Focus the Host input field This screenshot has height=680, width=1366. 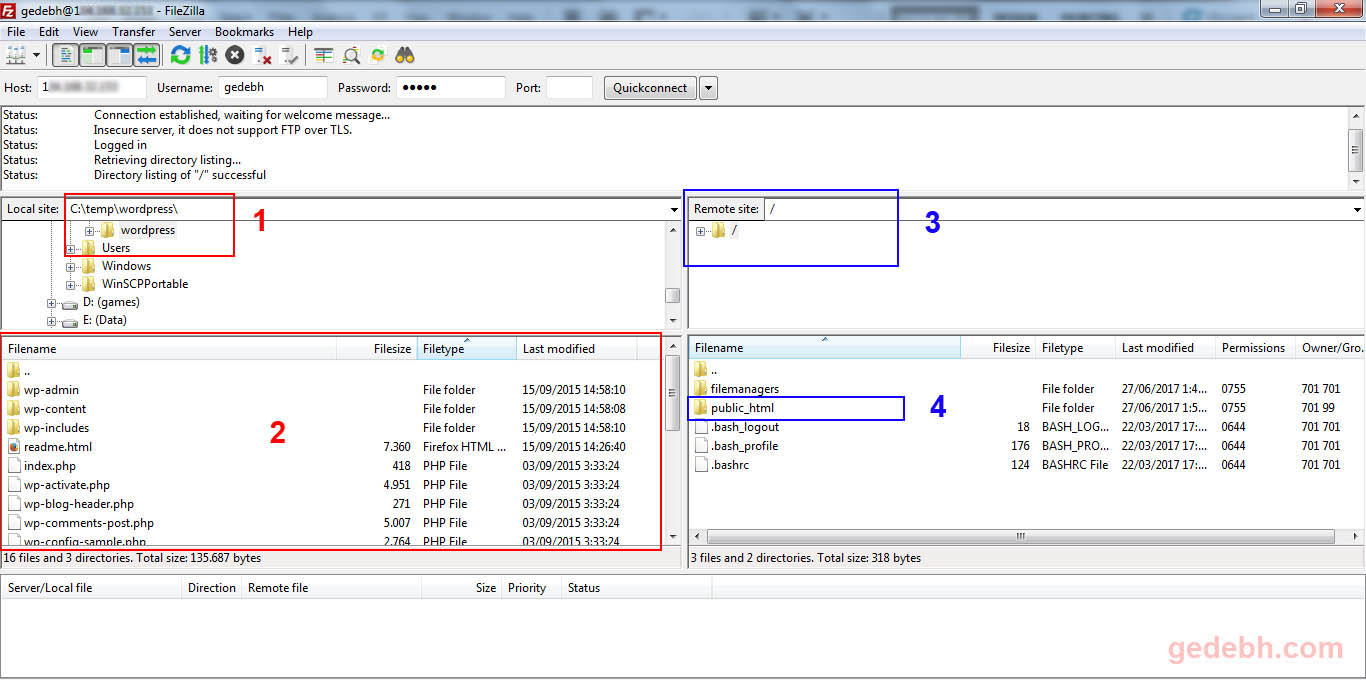tap(92, 88)
